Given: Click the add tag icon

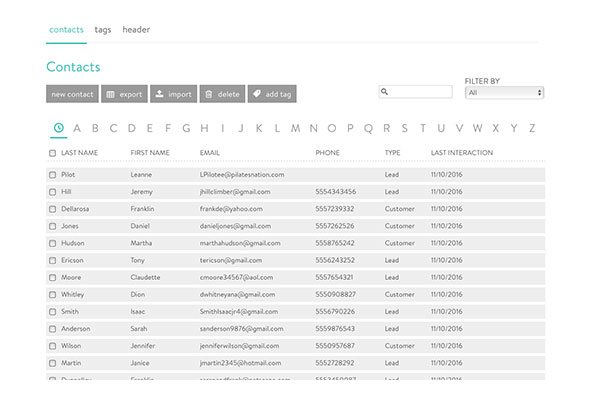Looking at the screenshot, I should pos(257,94).
